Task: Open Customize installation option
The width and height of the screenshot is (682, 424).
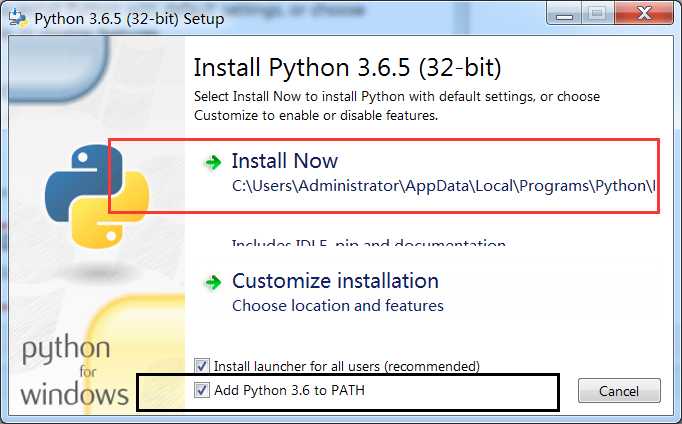Action: pyautogui.click(x=335, y=281)
